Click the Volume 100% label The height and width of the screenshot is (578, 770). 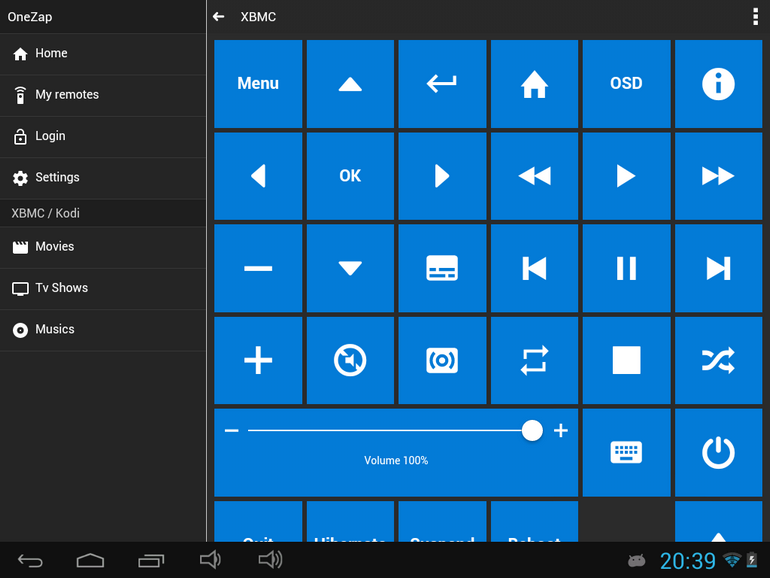396,461
